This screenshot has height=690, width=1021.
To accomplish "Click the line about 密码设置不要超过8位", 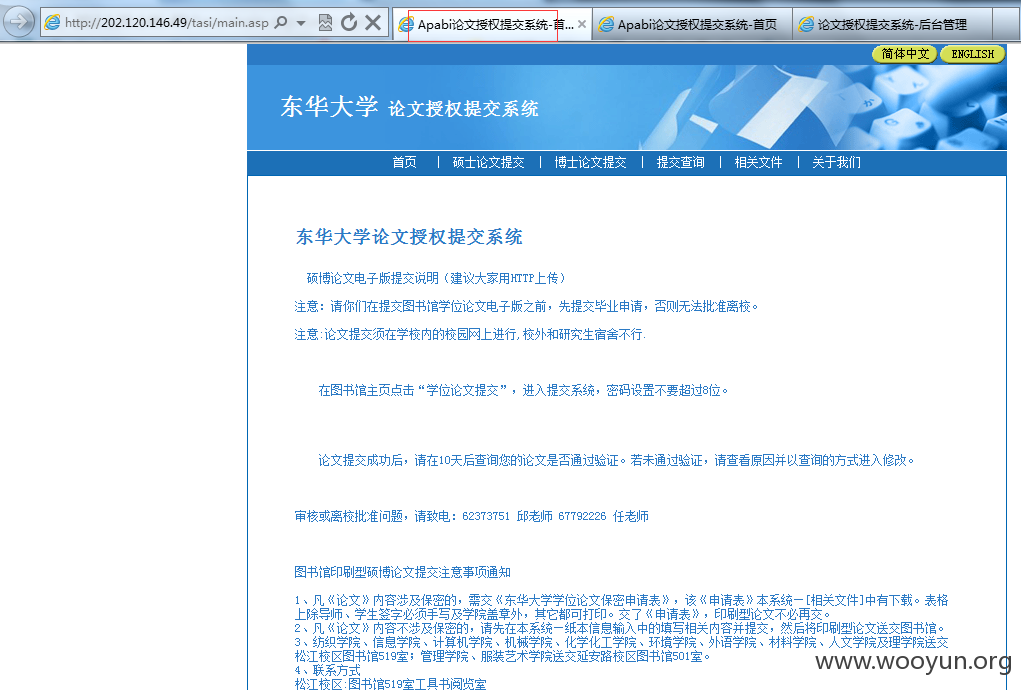I will tap(523, 391).
